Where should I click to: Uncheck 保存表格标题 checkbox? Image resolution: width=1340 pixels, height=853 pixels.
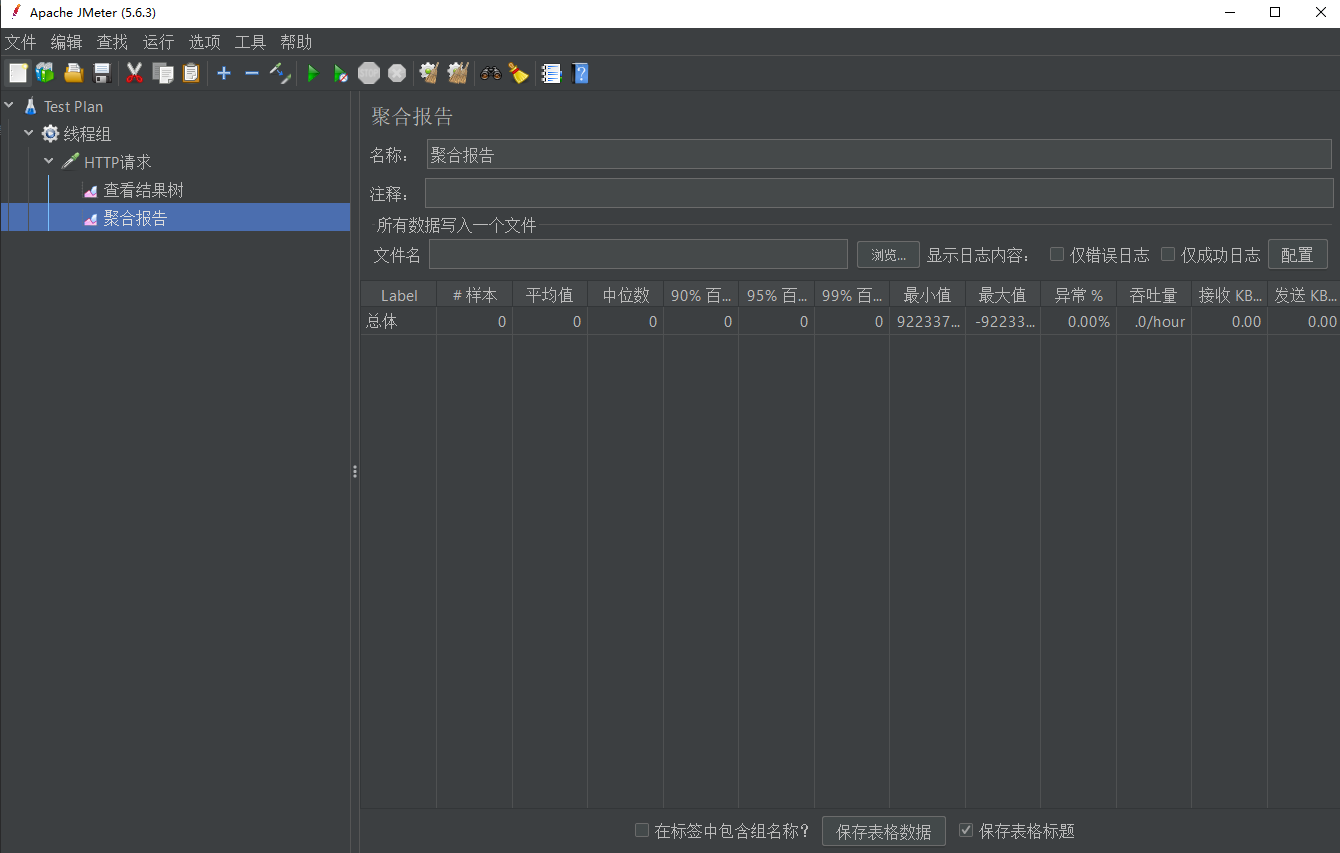coord(966,830)
